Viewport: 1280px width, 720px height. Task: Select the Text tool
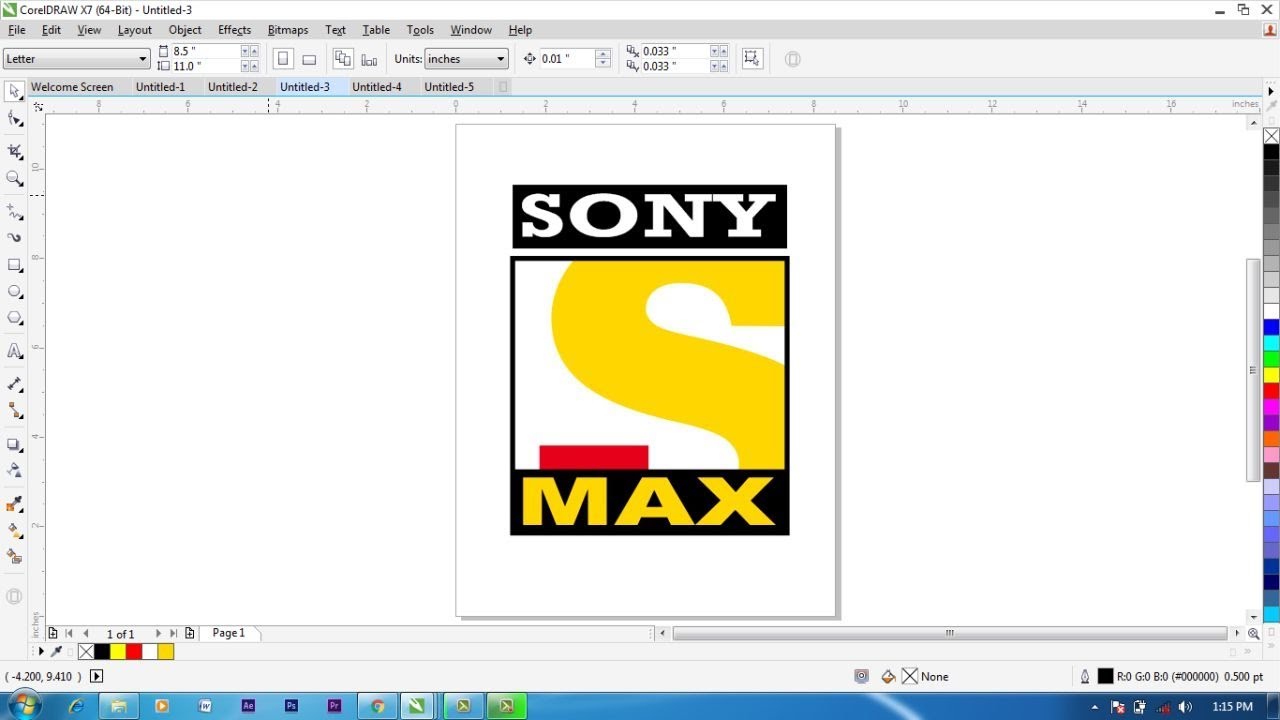(x=15, y=351)
